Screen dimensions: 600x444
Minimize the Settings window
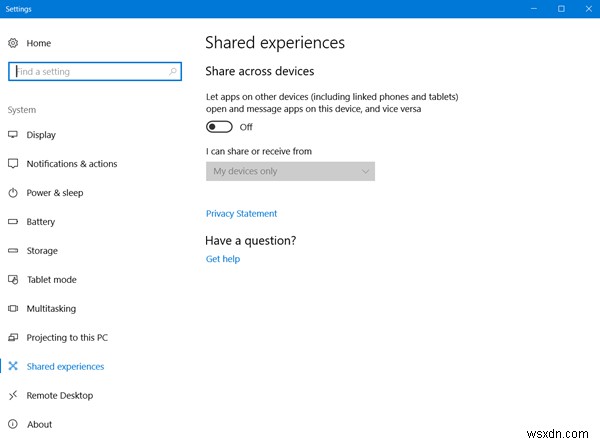534,8
